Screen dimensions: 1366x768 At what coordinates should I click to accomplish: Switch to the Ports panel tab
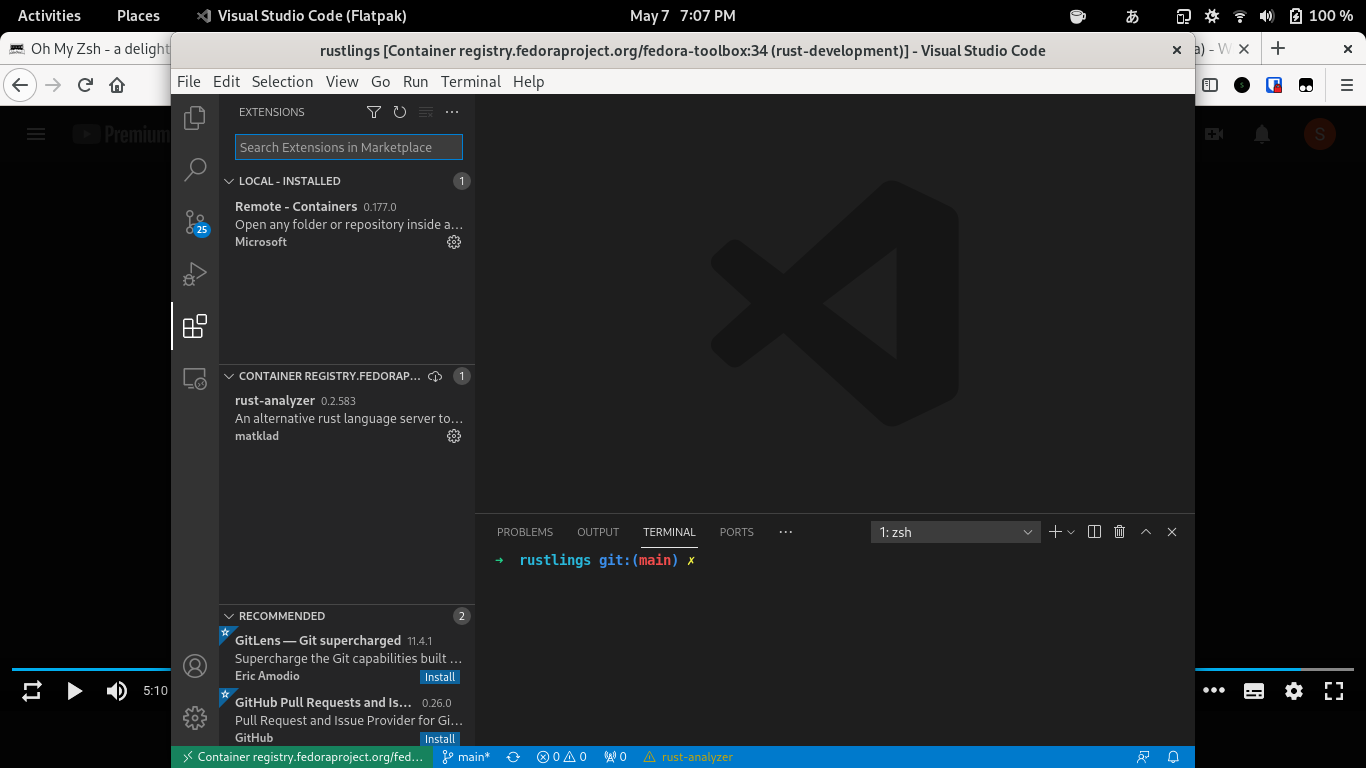click(737, 532)
